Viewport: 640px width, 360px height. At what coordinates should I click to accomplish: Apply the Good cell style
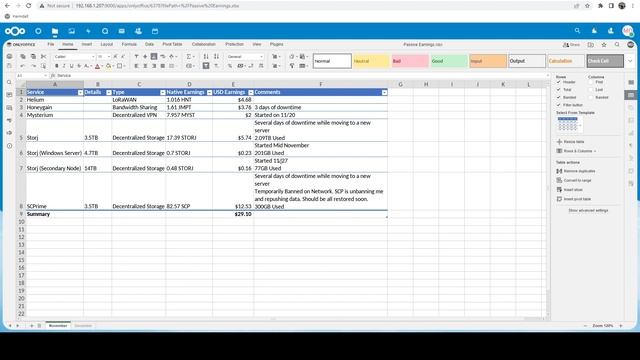click(x=449, y=61)
